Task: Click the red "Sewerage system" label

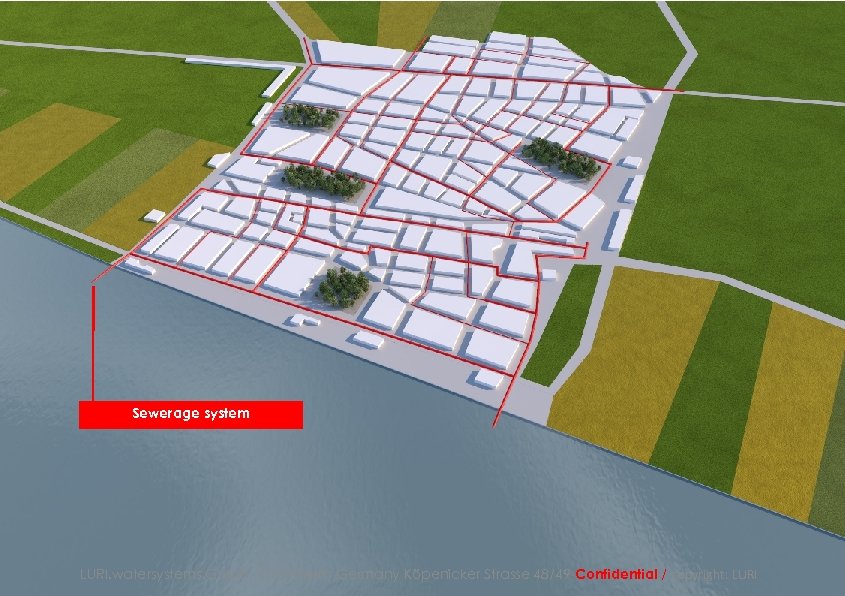Action: [x=191, y=414]
